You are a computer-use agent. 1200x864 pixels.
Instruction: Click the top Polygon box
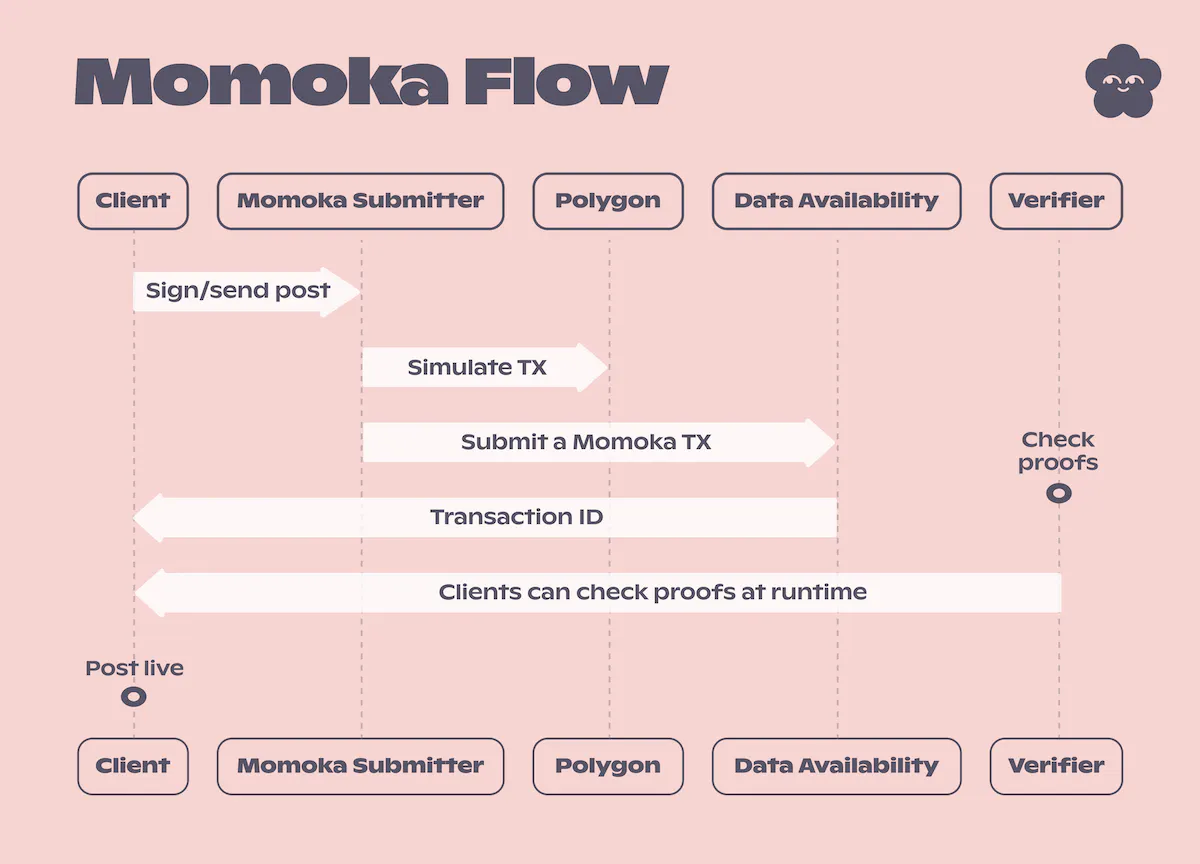pyautogui.click(x=608, y=201)
